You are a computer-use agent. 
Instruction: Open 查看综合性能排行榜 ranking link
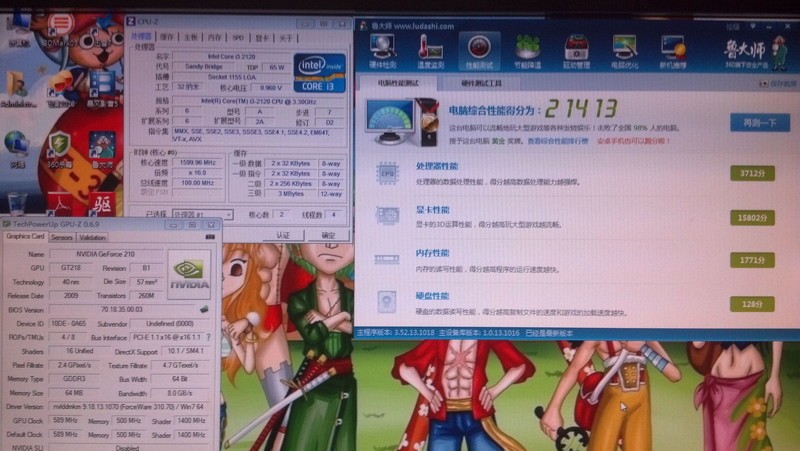(557, 141)
